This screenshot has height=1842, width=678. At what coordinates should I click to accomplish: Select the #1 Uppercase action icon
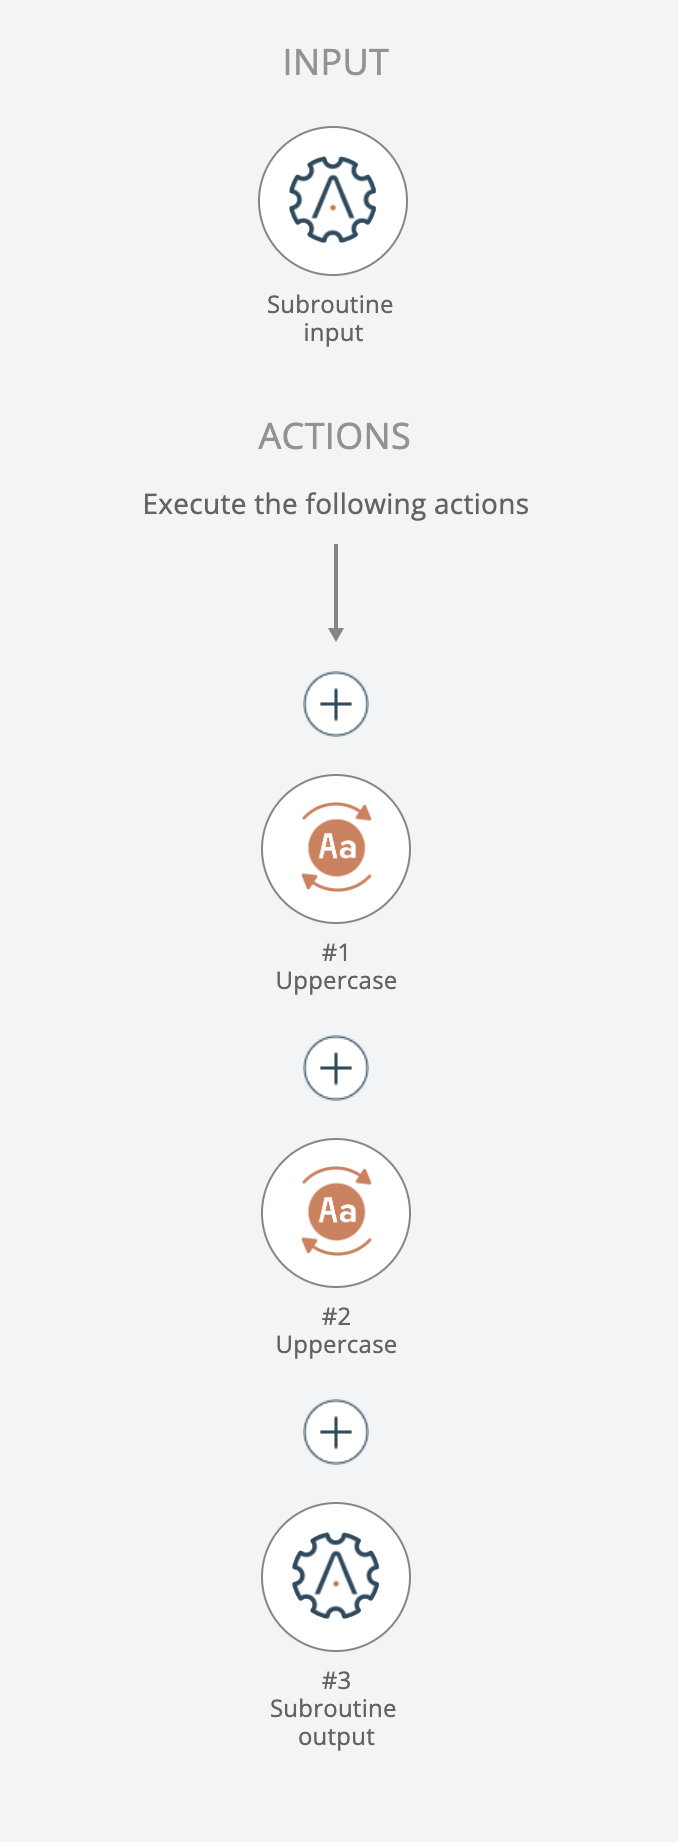[x=336, y=849]
